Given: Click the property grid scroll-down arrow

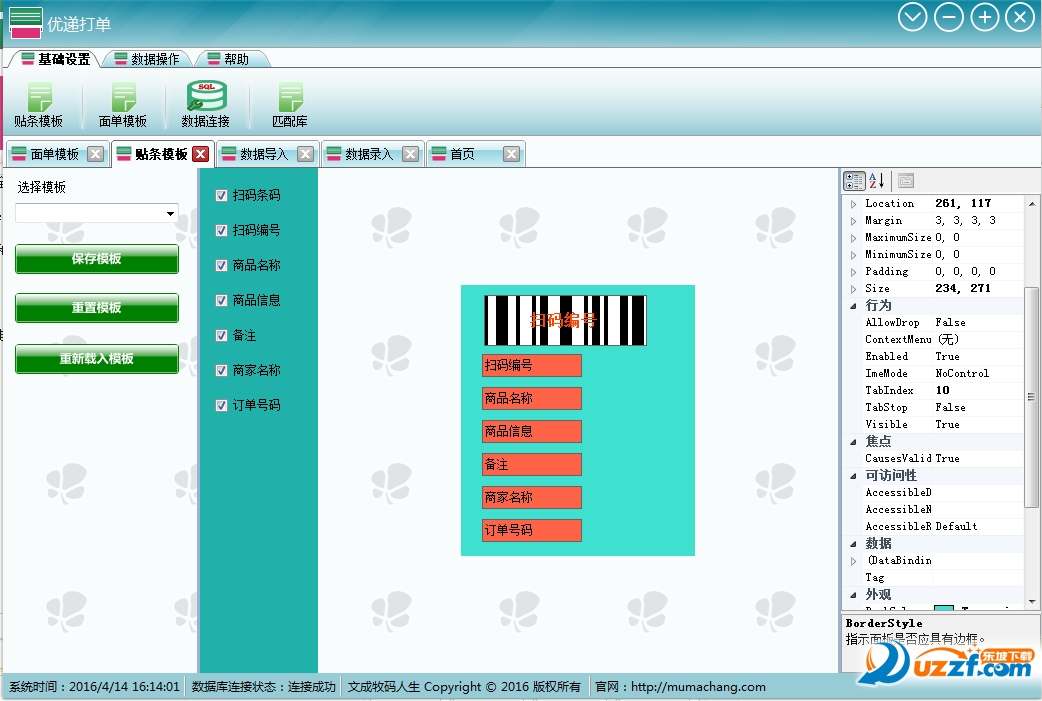Looking at the screenshot, I should (1031, 602).
